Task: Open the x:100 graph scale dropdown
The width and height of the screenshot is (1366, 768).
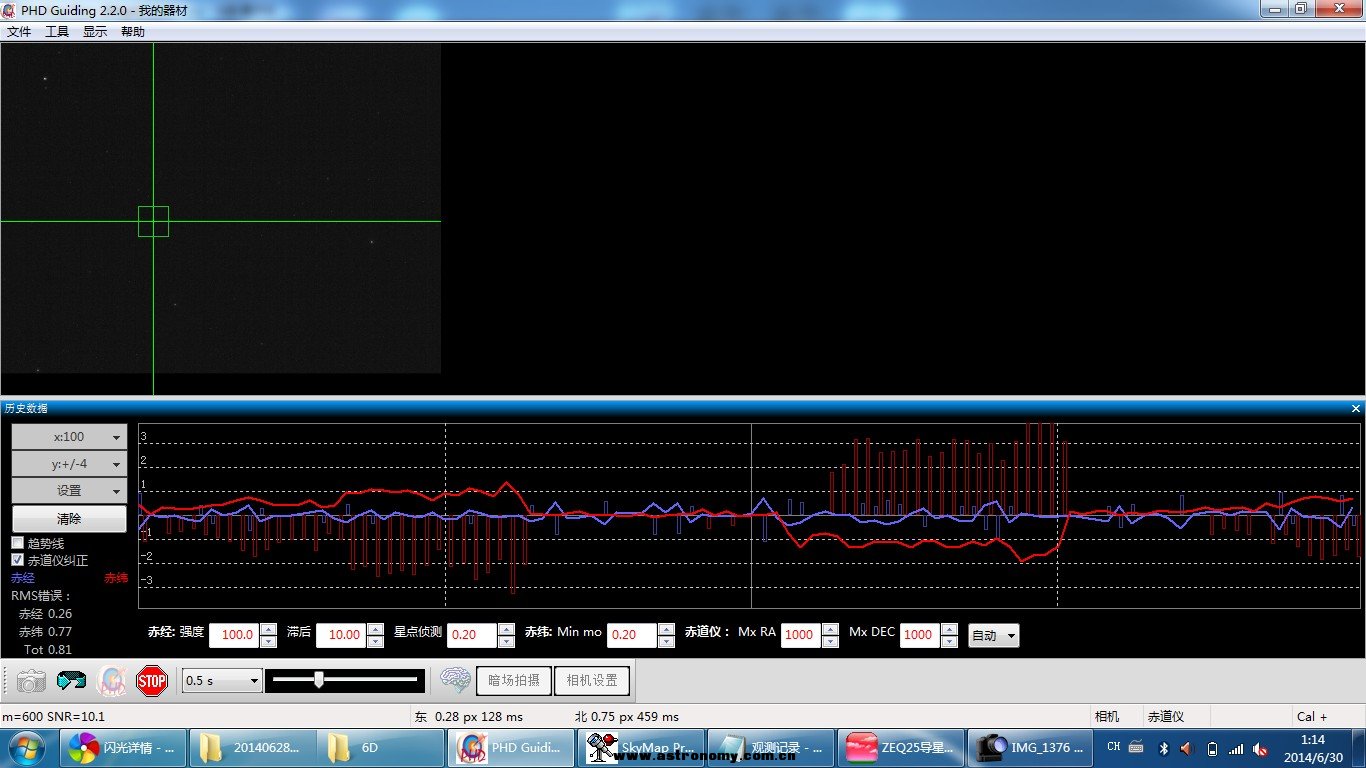Action: point(69,437)
